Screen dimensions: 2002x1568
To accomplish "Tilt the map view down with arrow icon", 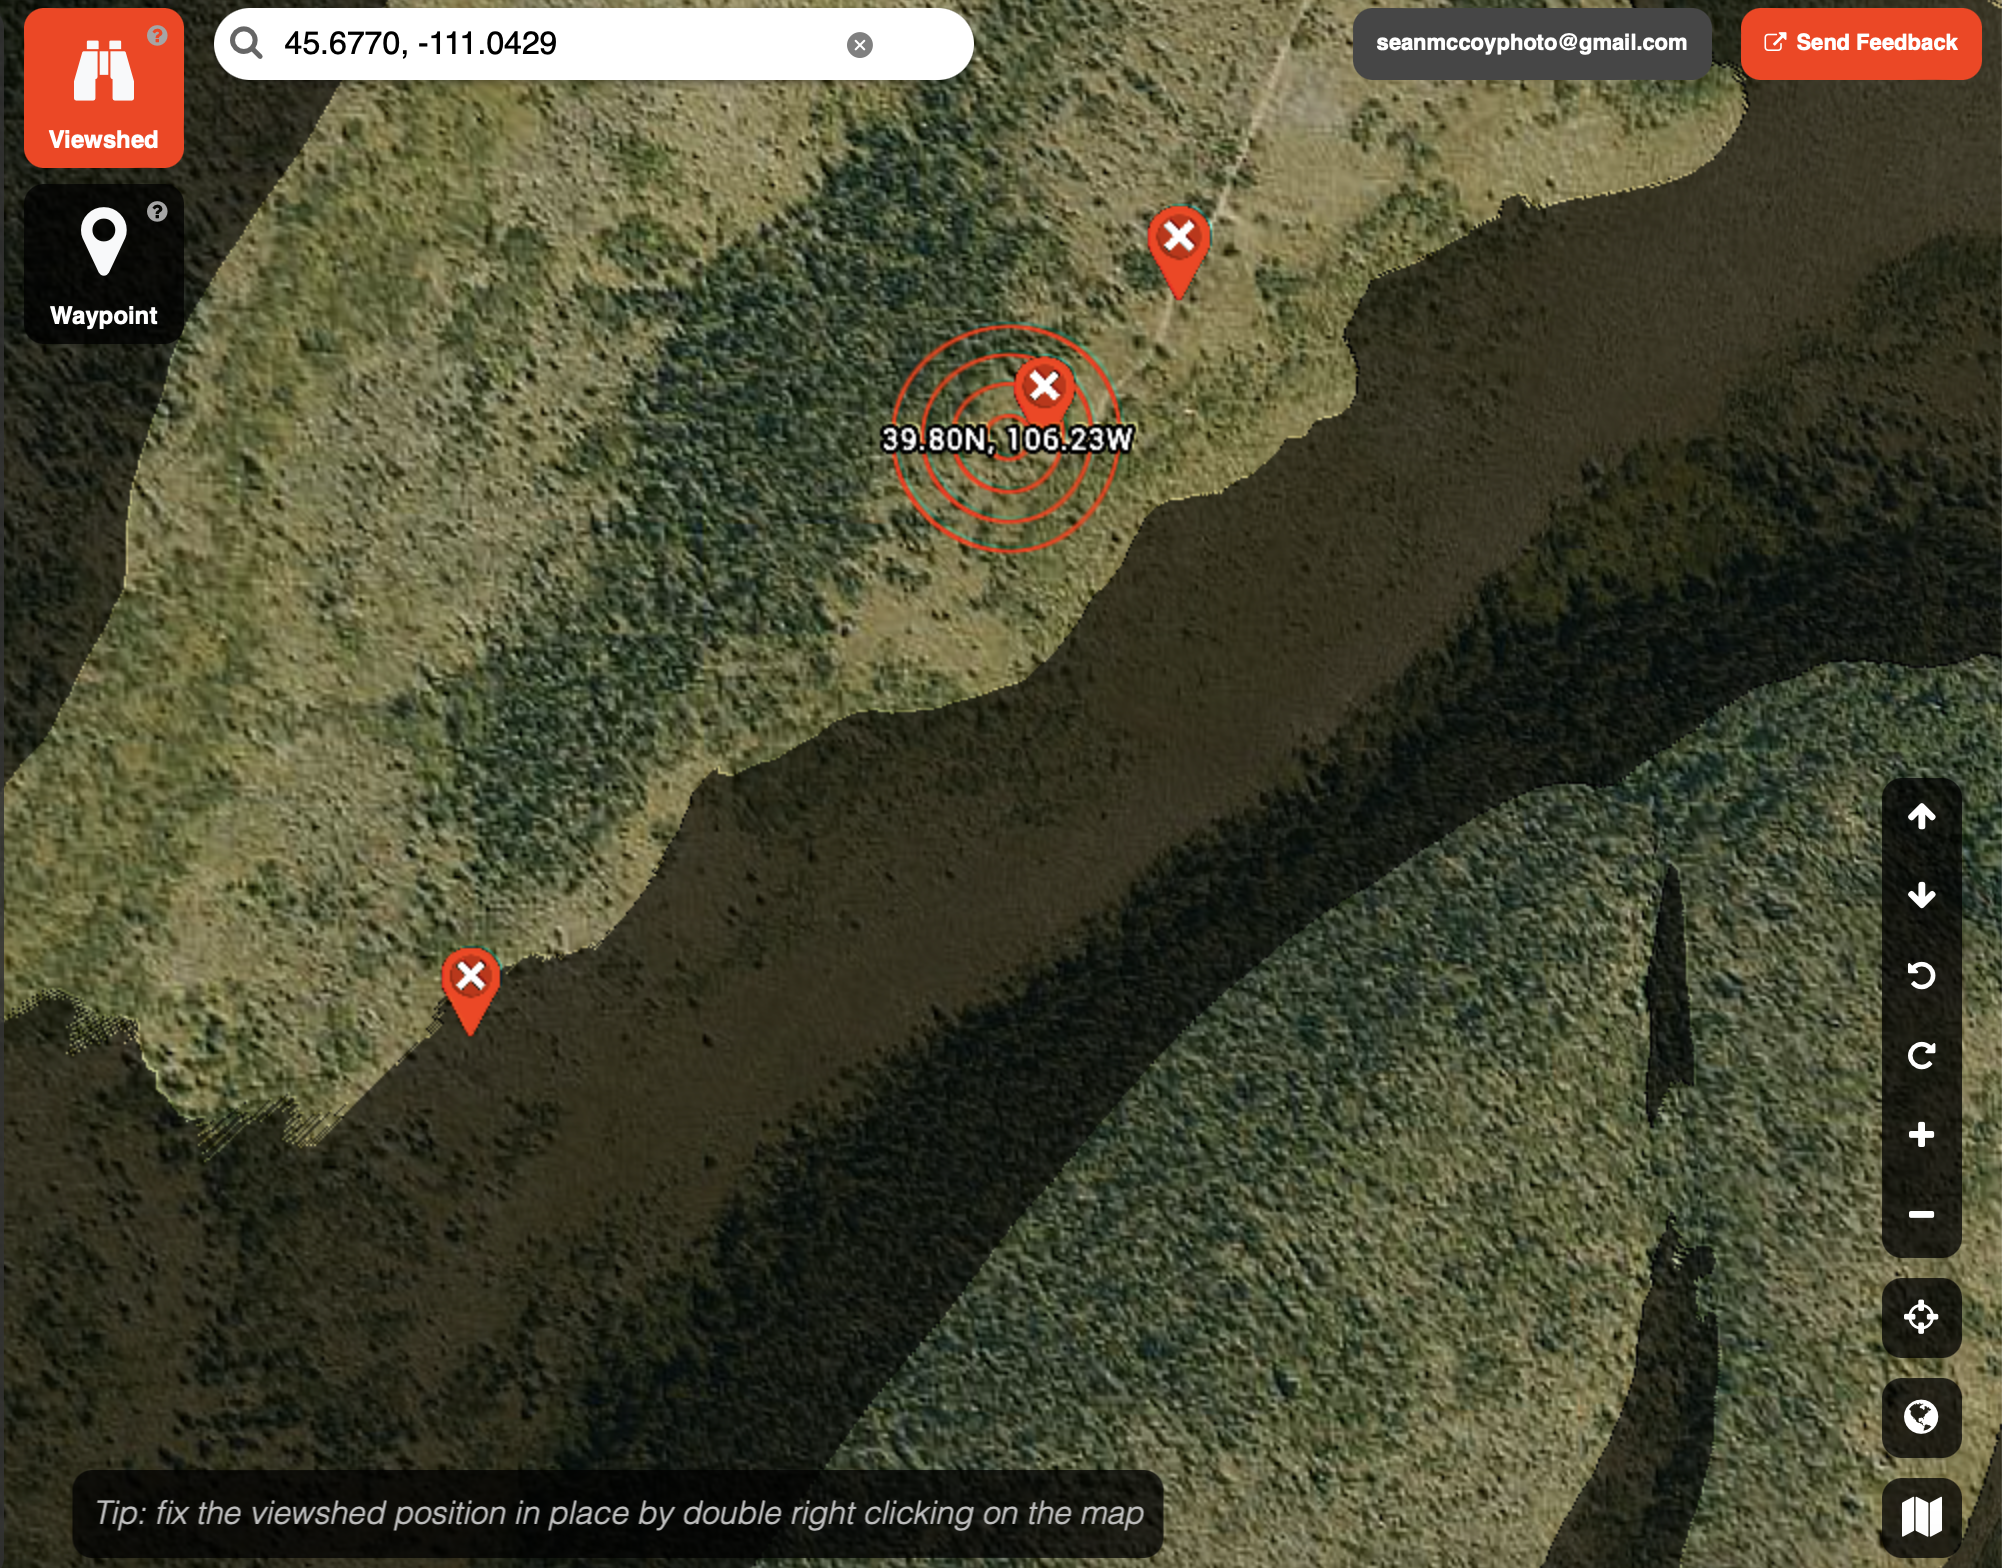I will pyautogui.click(x=1921, y=897).
